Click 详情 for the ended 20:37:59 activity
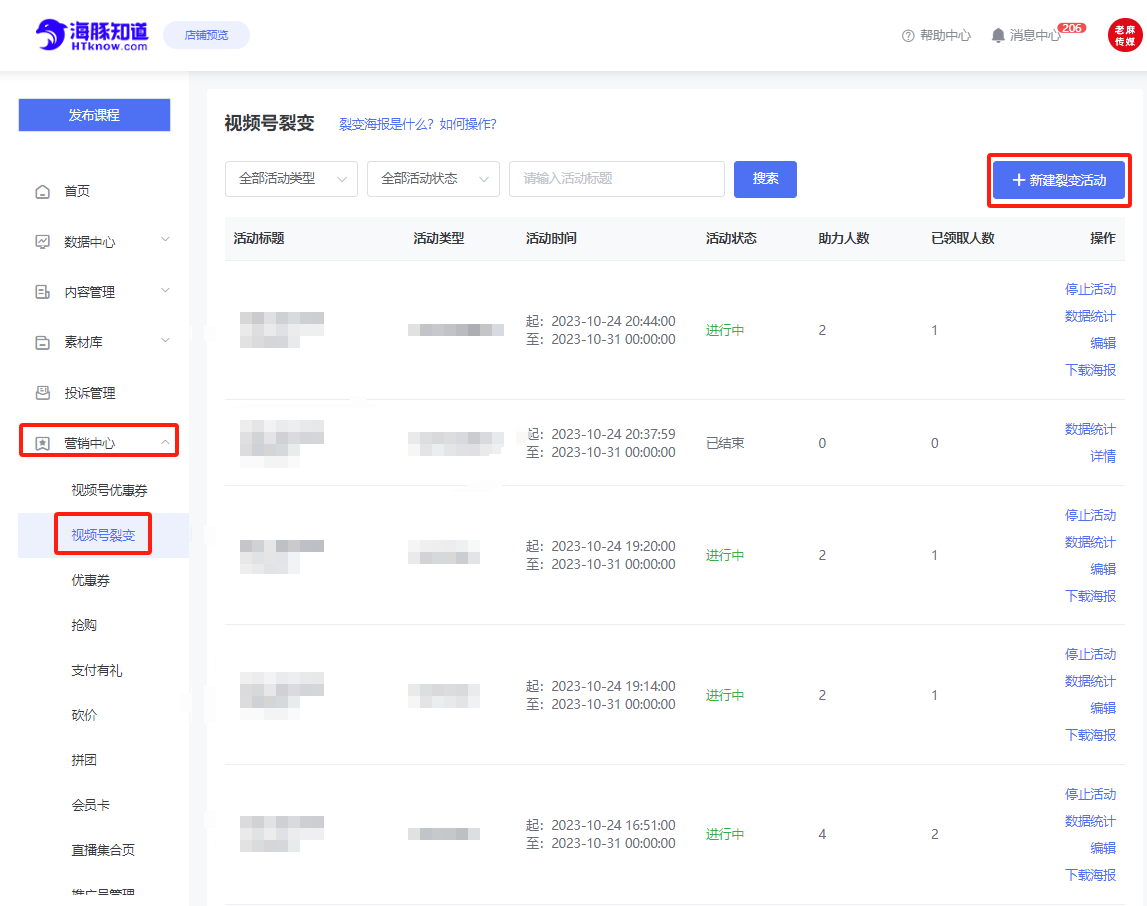The height and width of the screenshot is (906, 1147). point(1103,456)
